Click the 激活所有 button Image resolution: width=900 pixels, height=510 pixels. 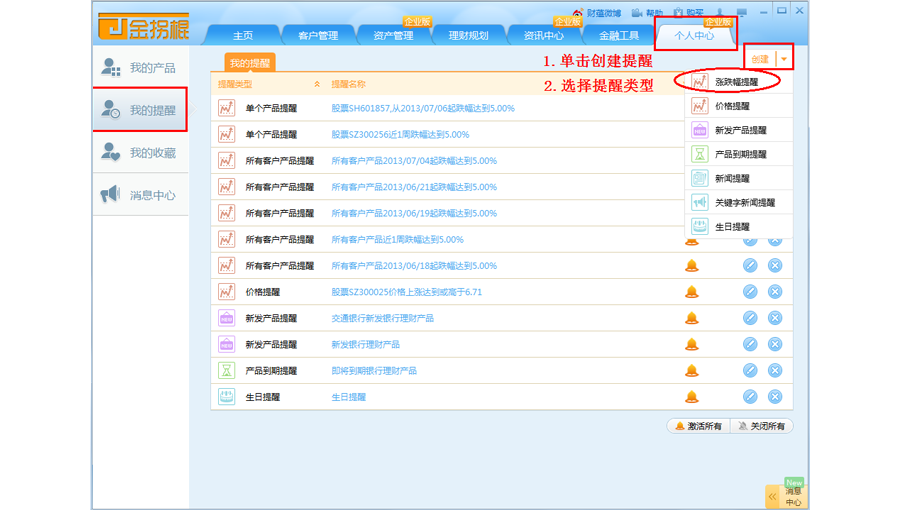[697, 426]
